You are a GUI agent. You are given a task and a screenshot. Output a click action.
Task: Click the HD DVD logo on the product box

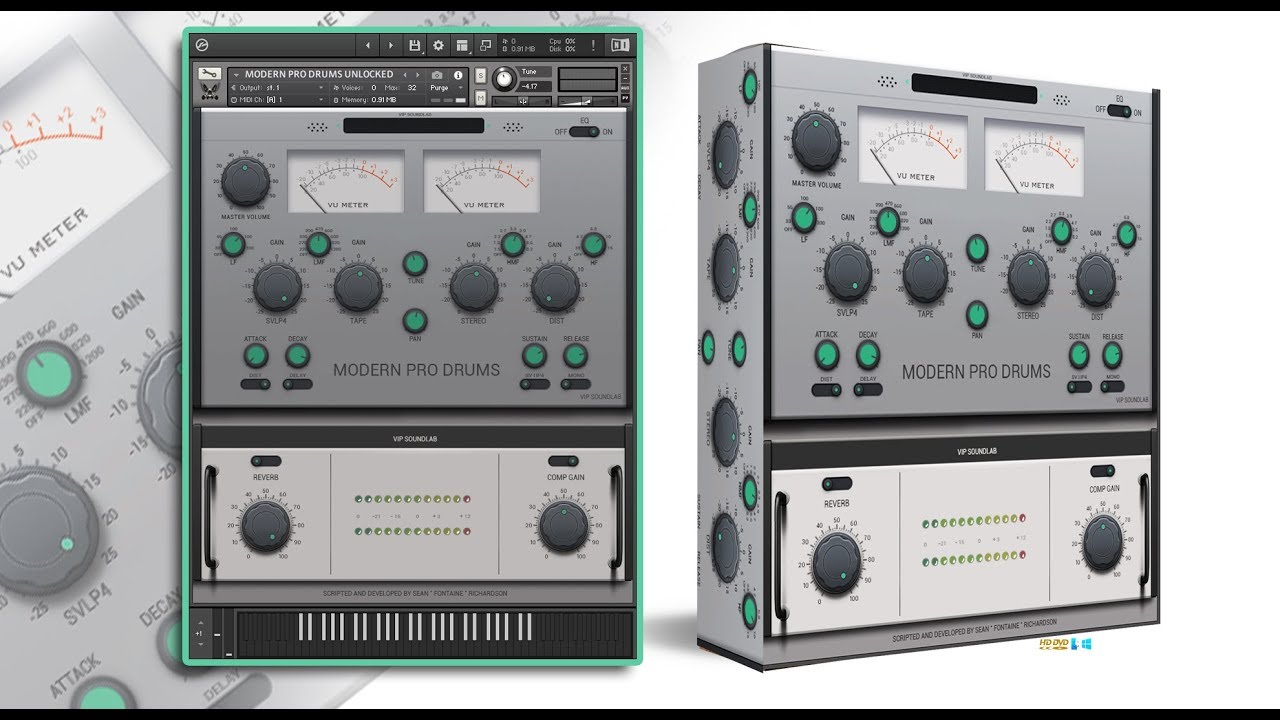click(1054, 644)
